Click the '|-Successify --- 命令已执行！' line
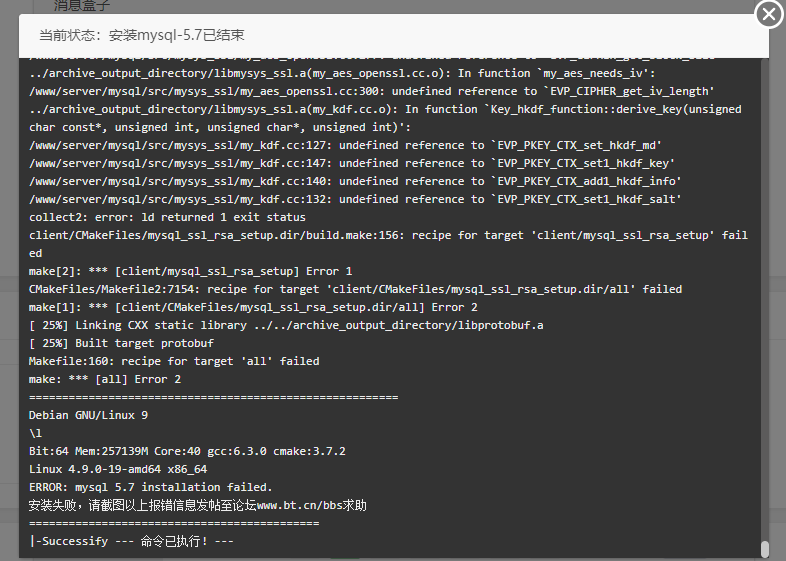786x561 pixels. [x=131, y=541]
